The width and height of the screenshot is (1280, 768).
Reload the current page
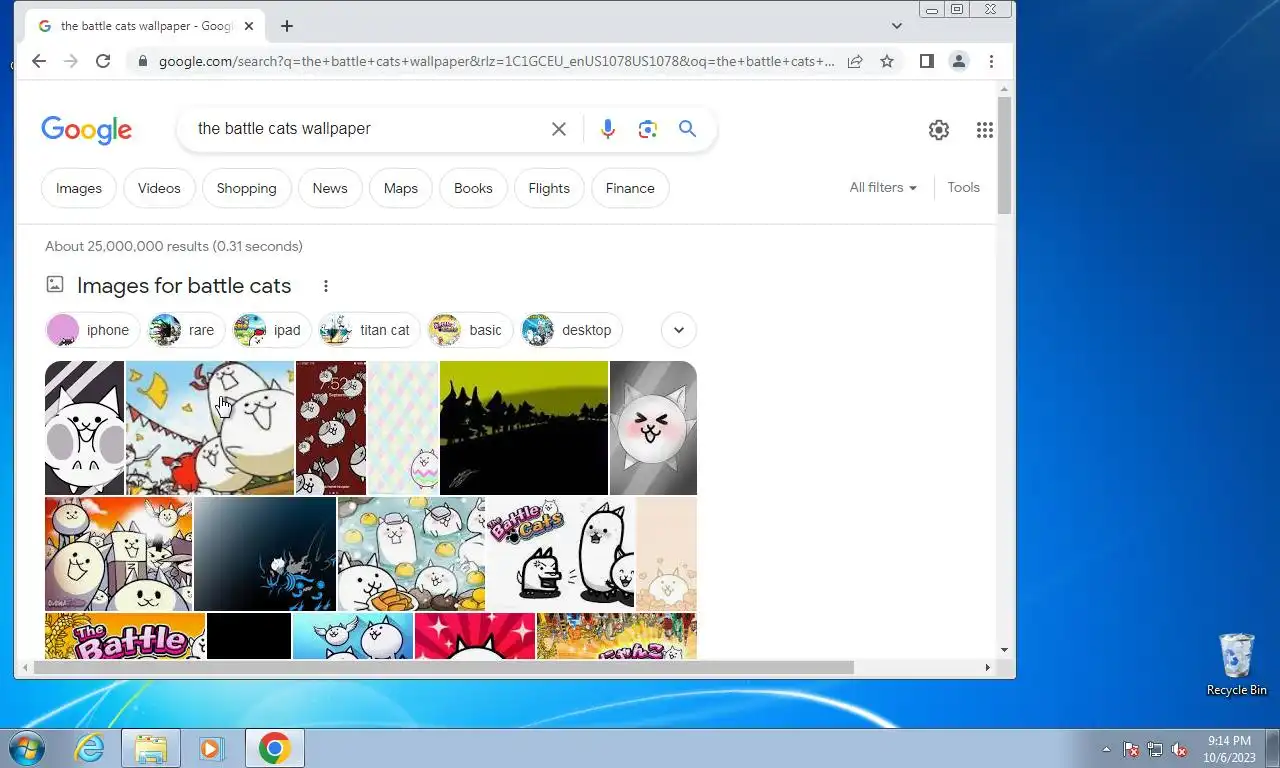pyautogui.click(x=102, y=61)
